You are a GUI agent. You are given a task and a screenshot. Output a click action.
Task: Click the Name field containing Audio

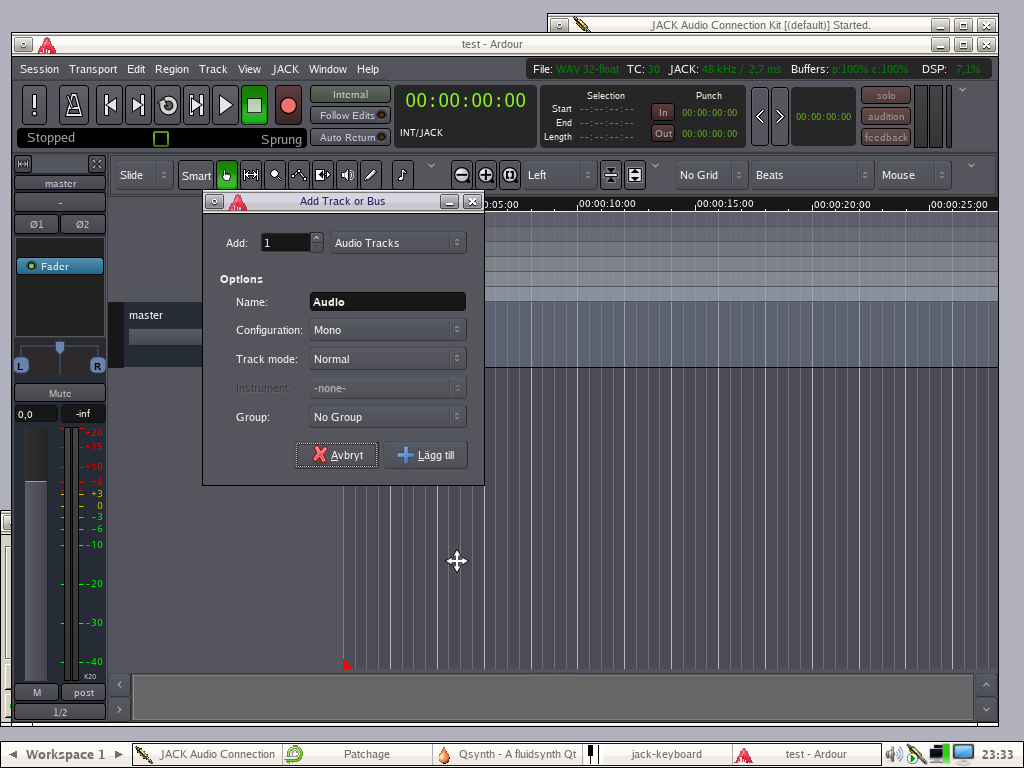click(x=388, y=302)
